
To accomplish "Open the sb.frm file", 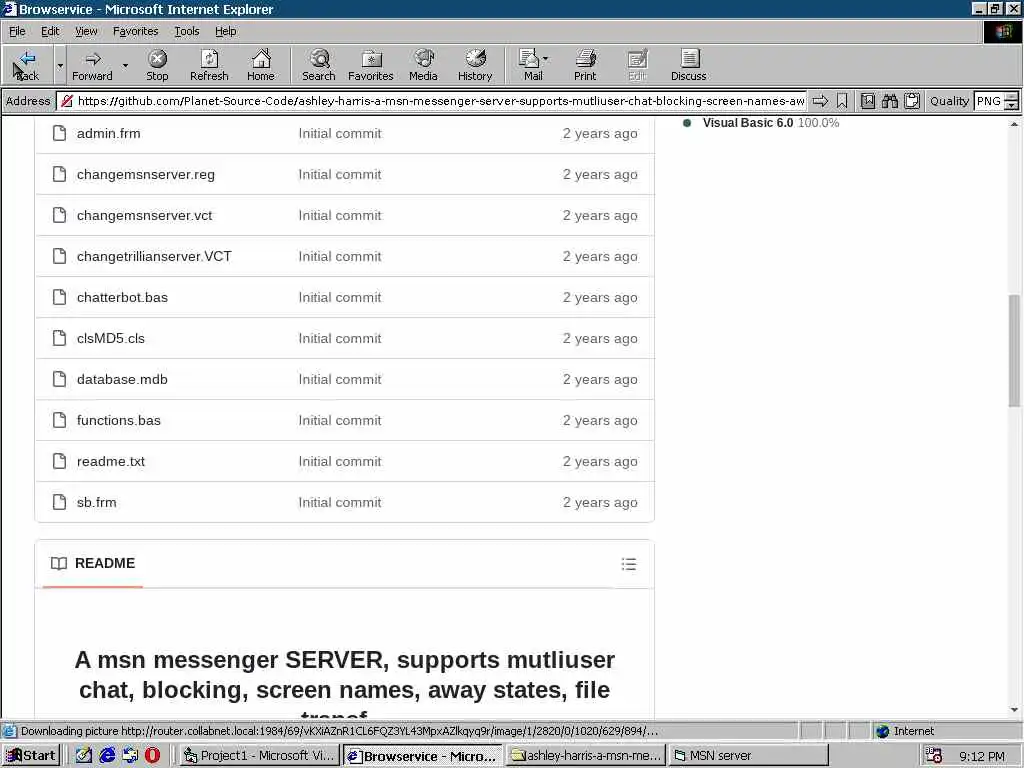I will tap(97, 502).
